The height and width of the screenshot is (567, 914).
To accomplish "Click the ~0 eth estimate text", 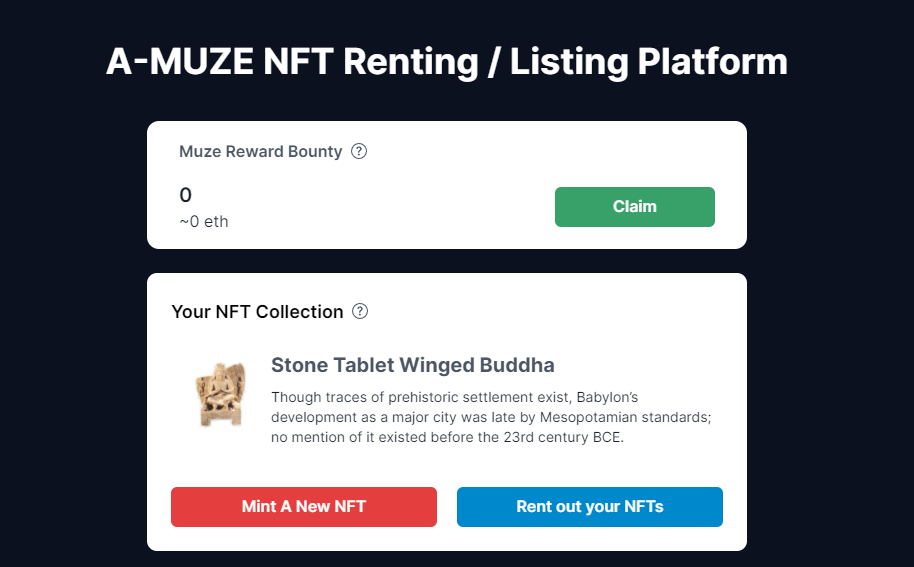I will coord(203,221).
